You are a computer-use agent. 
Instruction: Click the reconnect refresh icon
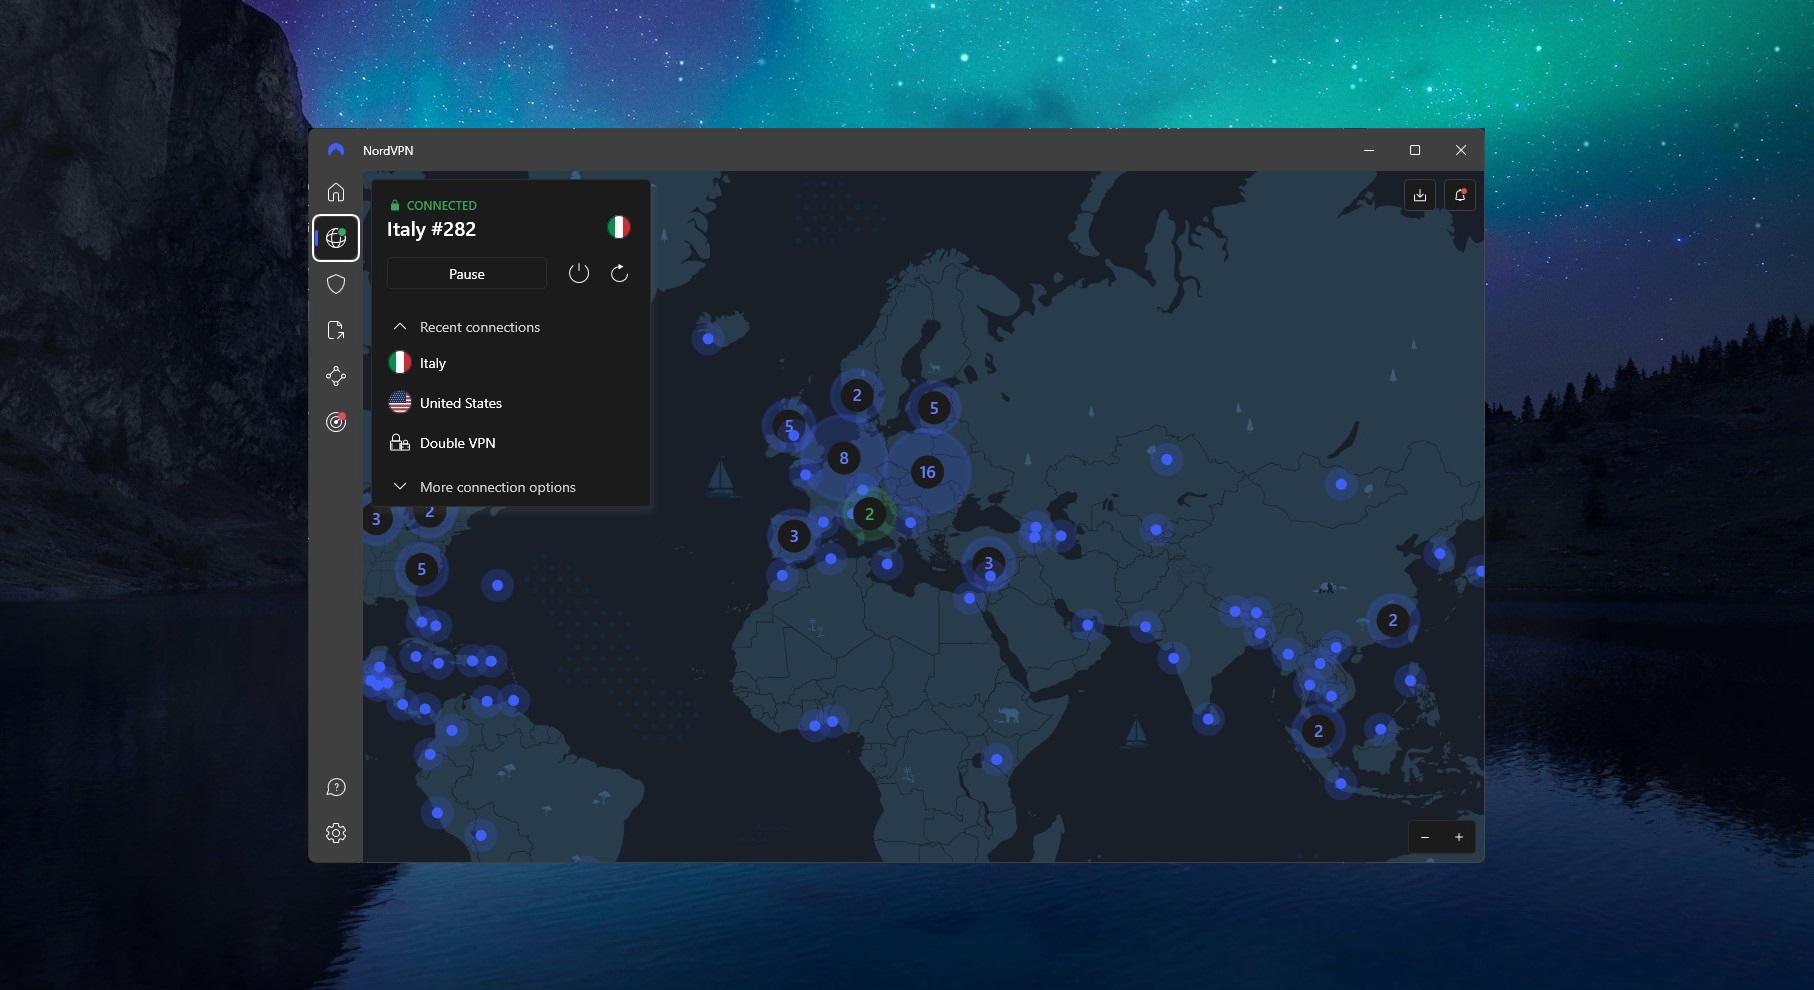click(619, 273)
